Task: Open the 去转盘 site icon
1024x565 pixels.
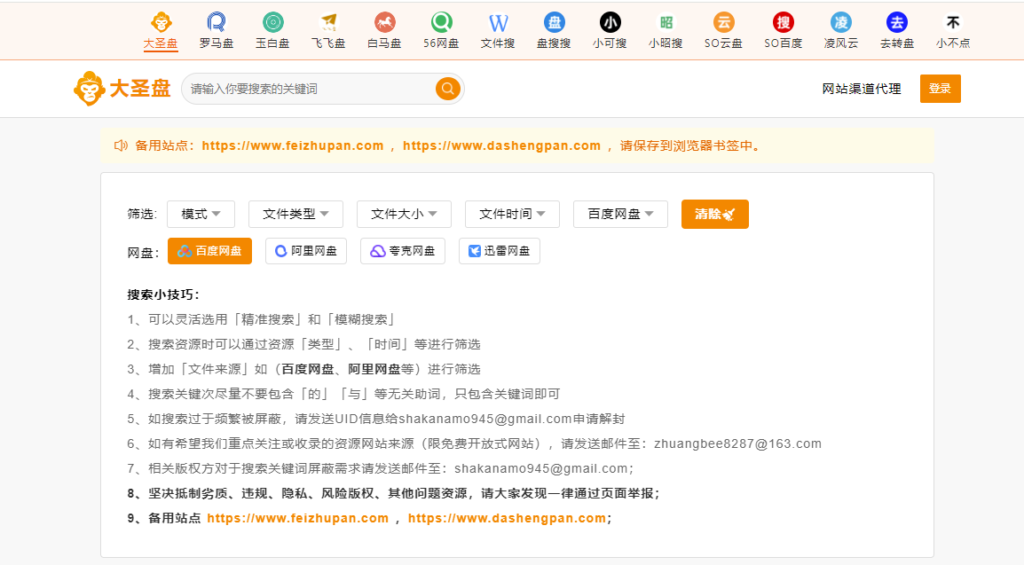Action: (x=897, y=22)
